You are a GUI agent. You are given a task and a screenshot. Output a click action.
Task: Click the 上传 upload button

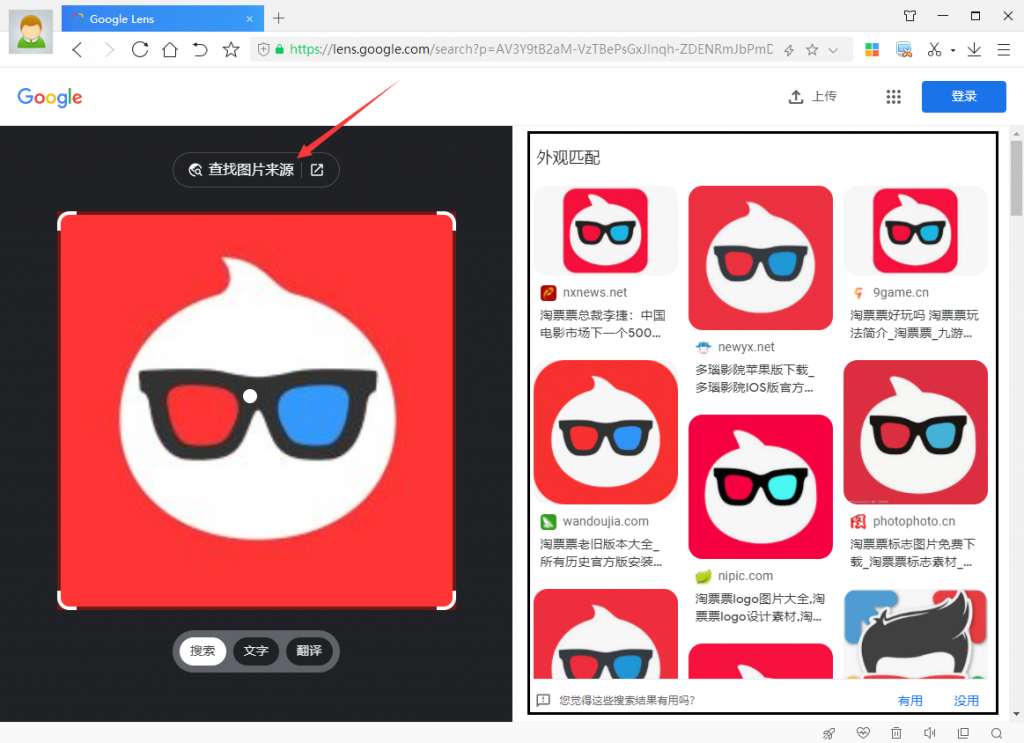pyautogui.click(x=812, y=97)
